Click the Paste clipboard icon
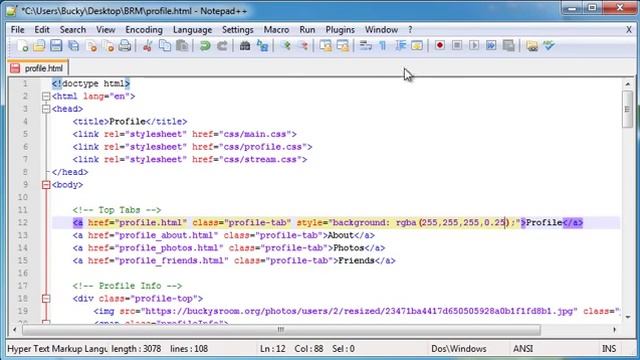 click(x=182, y=46)
